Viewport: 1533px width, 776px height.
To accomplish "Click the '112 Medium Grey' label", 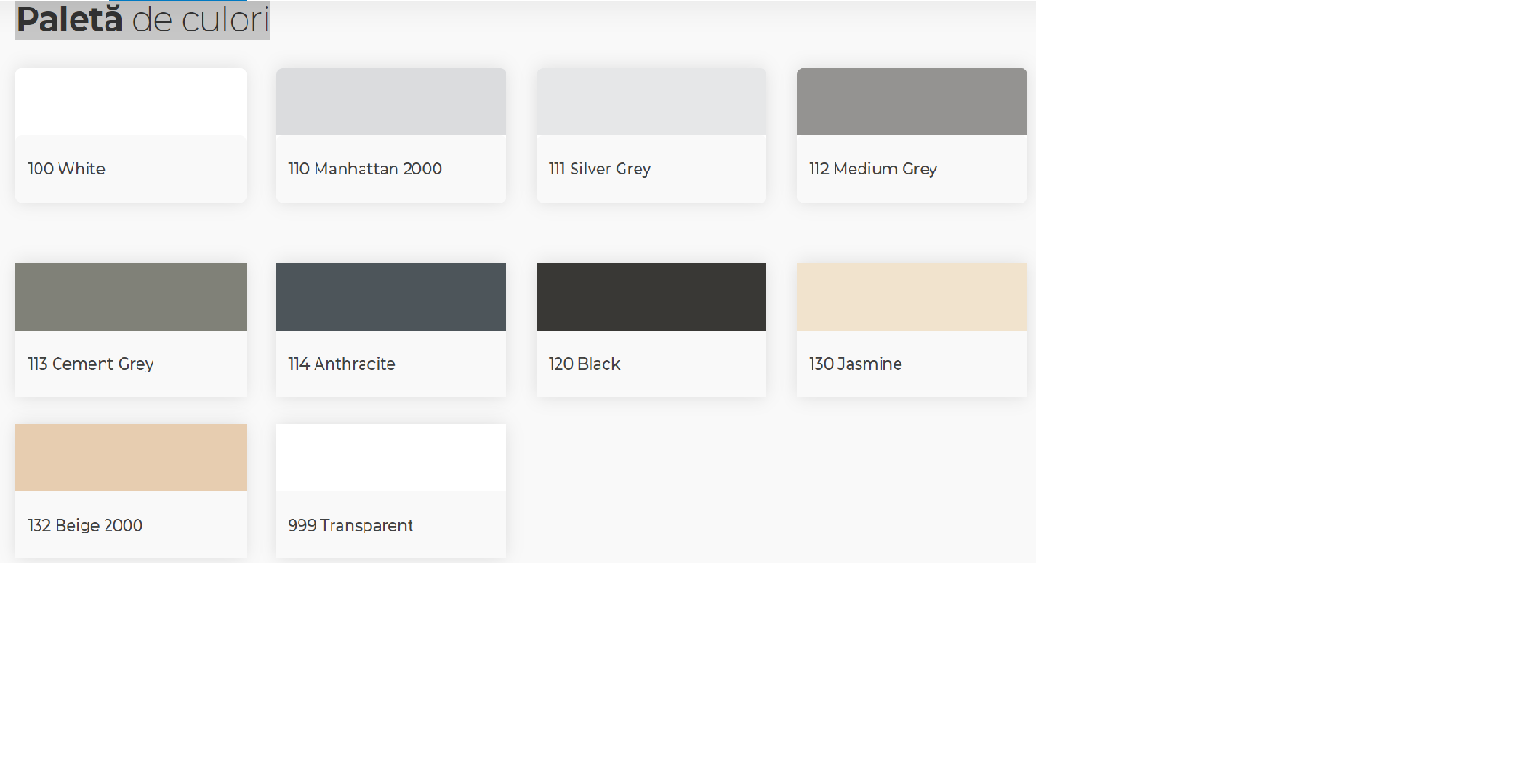I will (873, 169).
